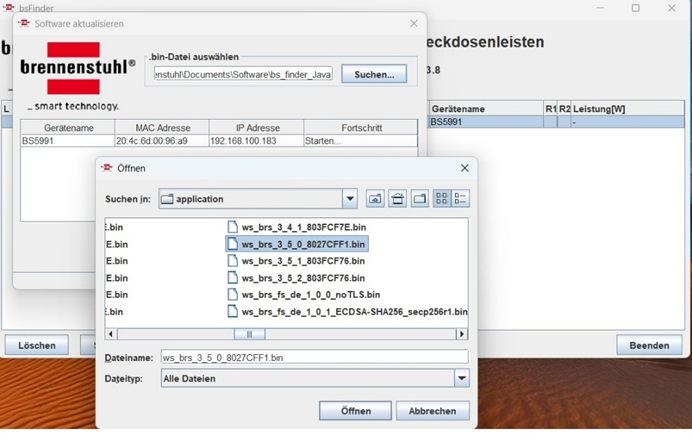692x448 pixels.
Task: Click the Löschen button in bsFinder
Action: point(37,345)
